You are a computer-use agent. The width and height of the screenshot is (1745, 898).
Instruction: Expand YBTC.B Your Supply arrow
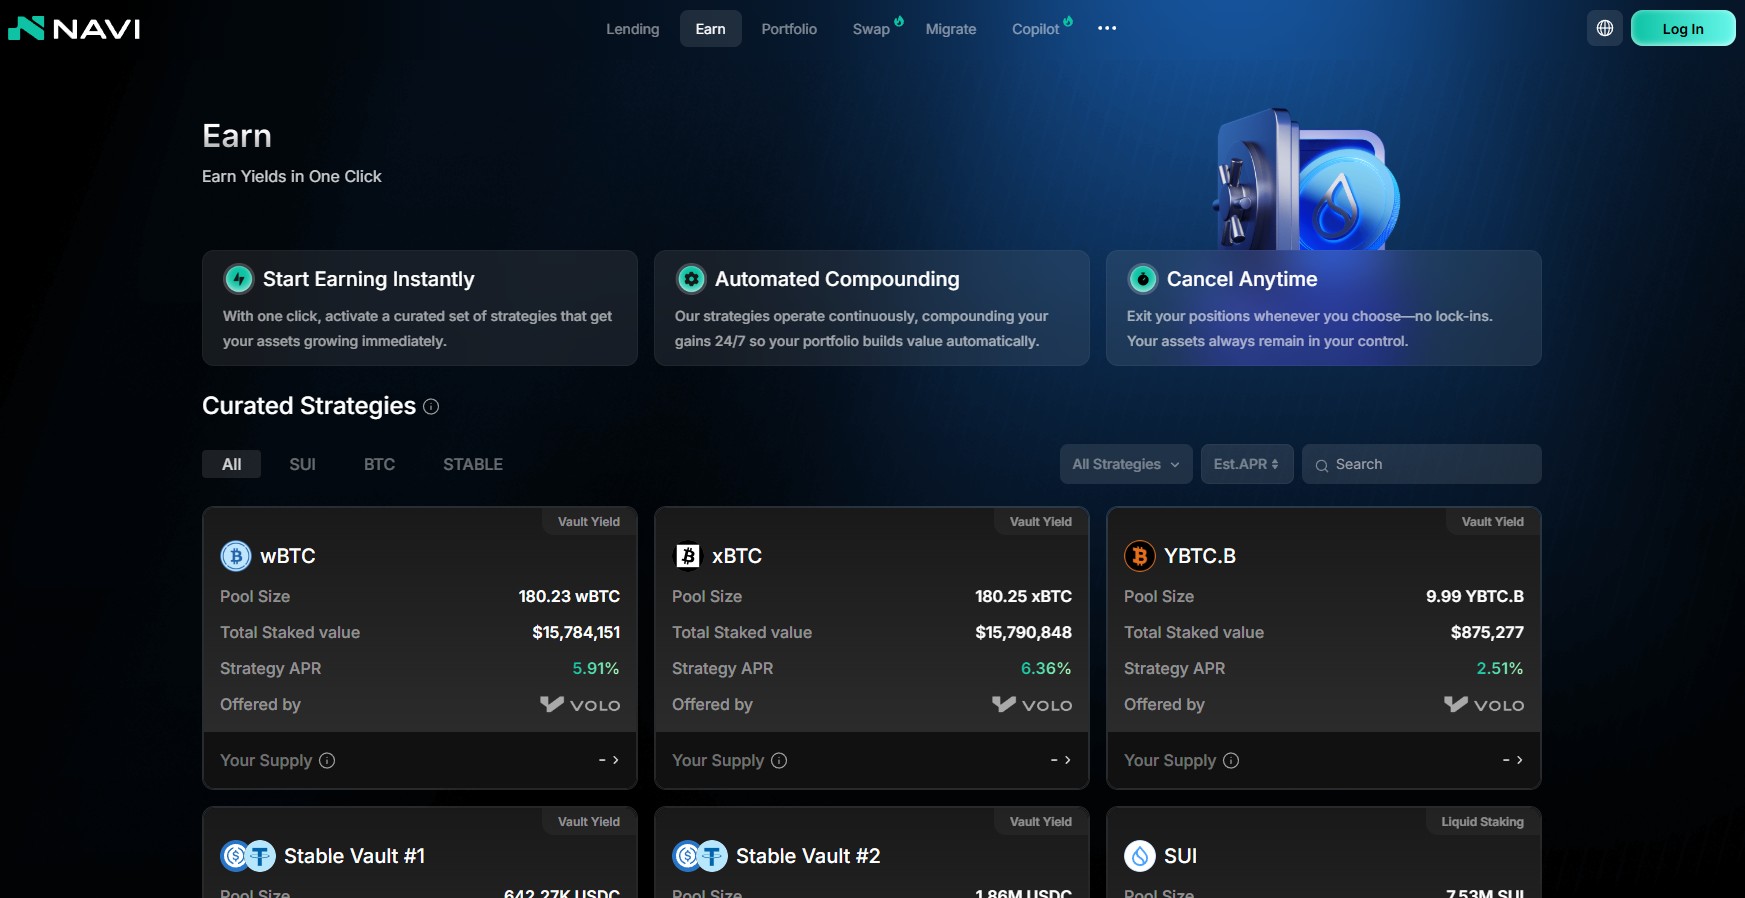[x=1519, y=760]
